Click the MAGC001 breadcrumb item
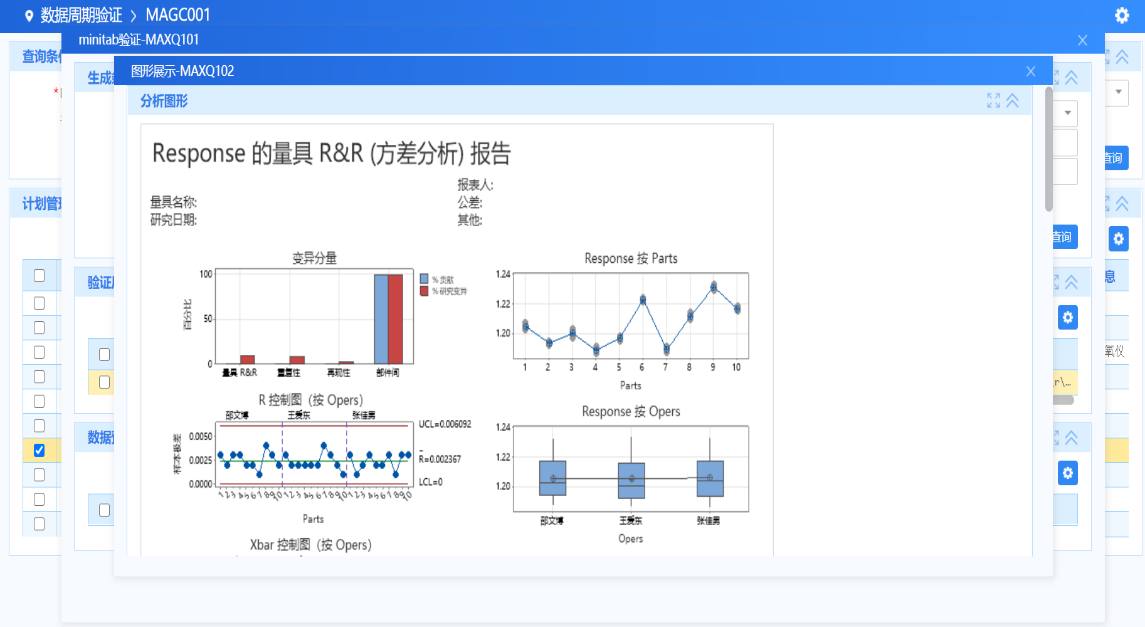The image size is (1145, 627). point(177,15)
